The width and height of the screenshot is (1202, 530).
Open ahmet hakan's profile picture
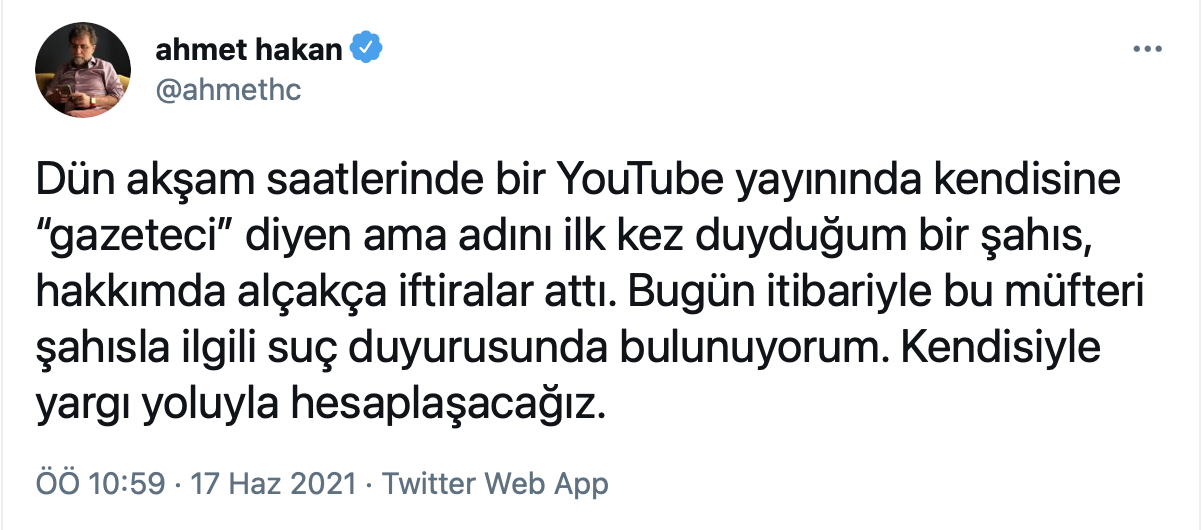click(83, 69)
